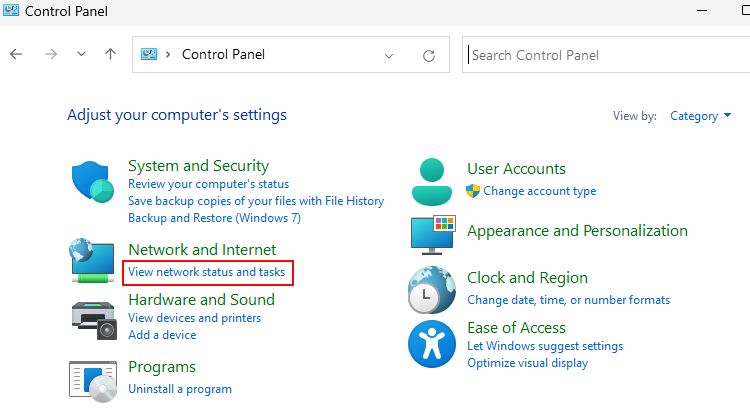Screen dimensions: 750x410
Task: Minimize the Control Panel window
Action: point(702,11)
